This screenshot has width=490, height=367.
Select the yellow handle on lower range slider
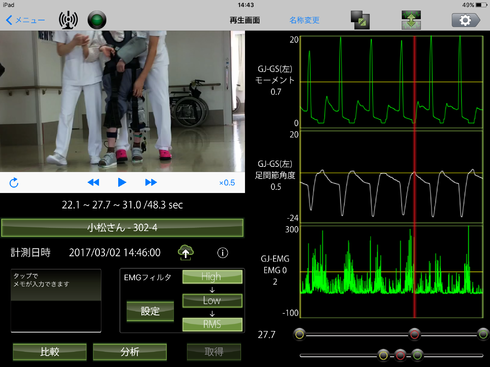383,355
